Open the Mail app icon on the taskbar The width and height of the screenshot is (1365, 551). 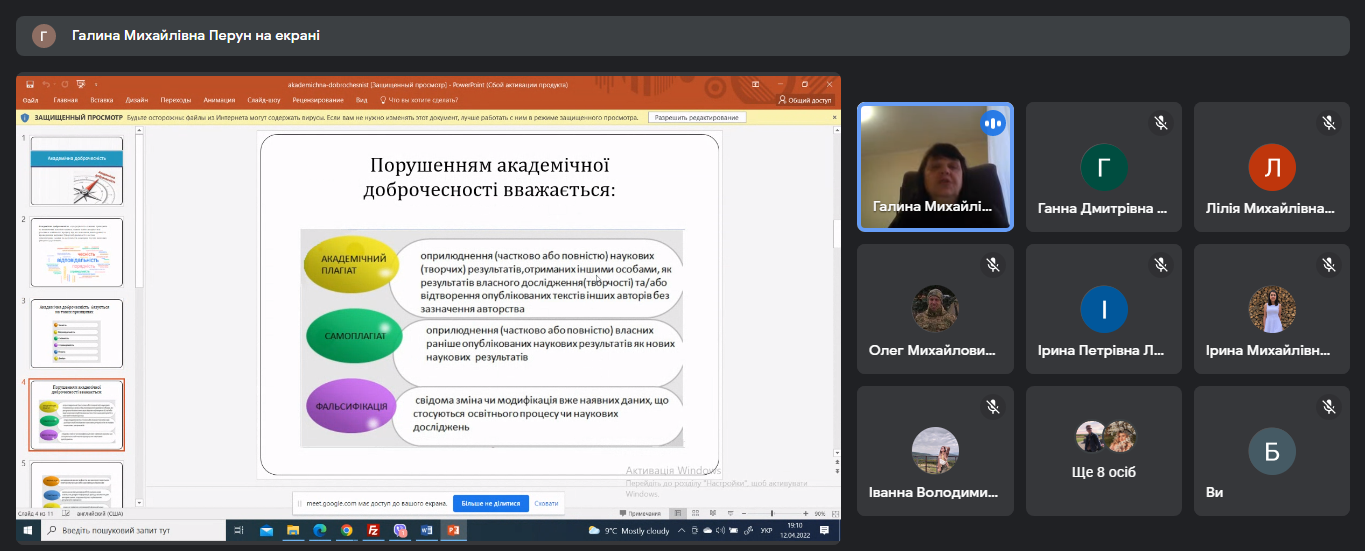266,530
